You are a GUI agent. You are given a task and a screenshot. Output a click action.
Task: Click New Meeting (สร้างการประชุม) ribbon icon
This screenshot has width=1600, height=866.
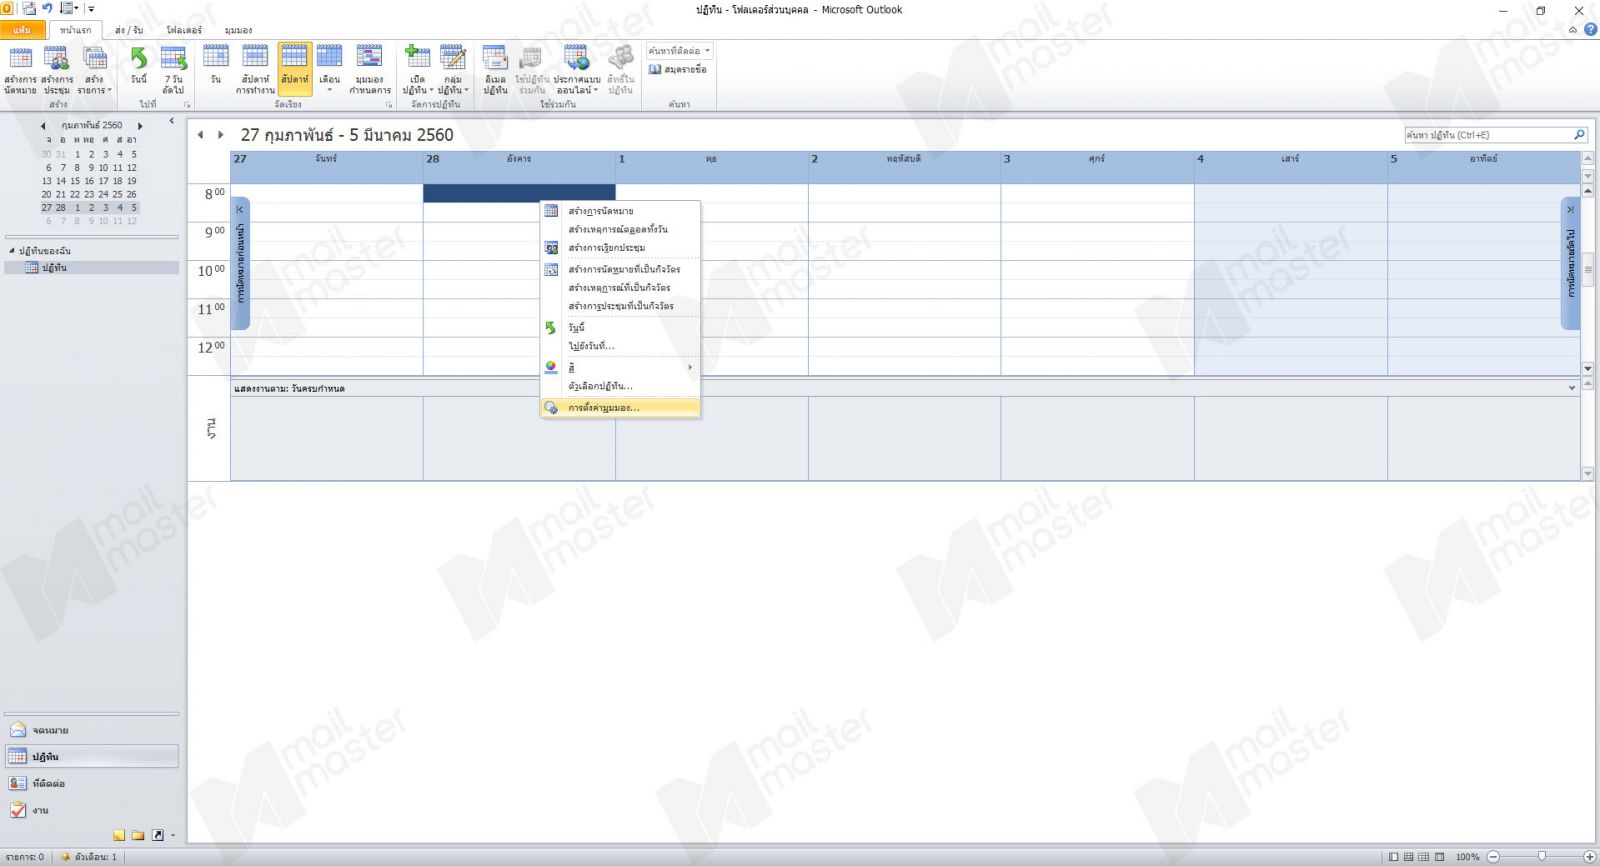(57, 70)
